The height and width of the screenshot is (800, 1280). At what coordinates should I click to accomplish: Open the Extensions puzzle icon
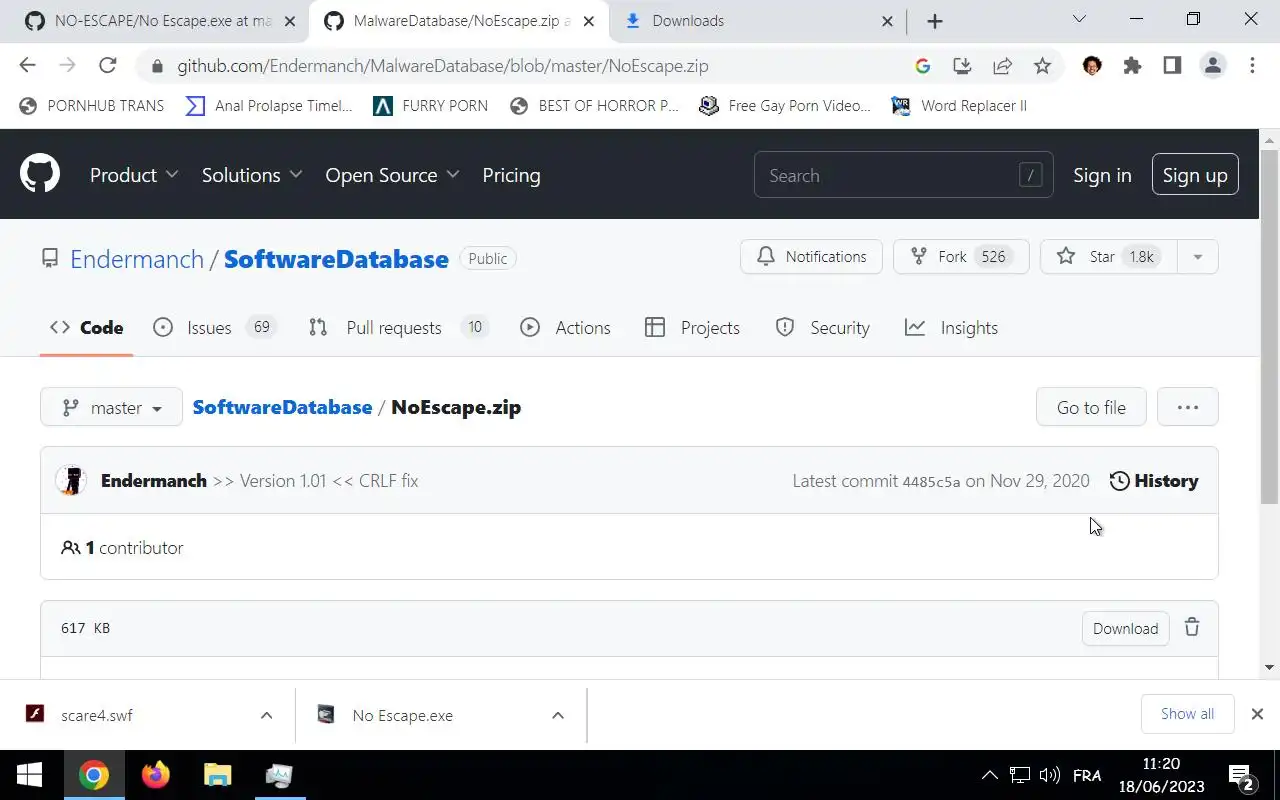(x=1132, y=65)
